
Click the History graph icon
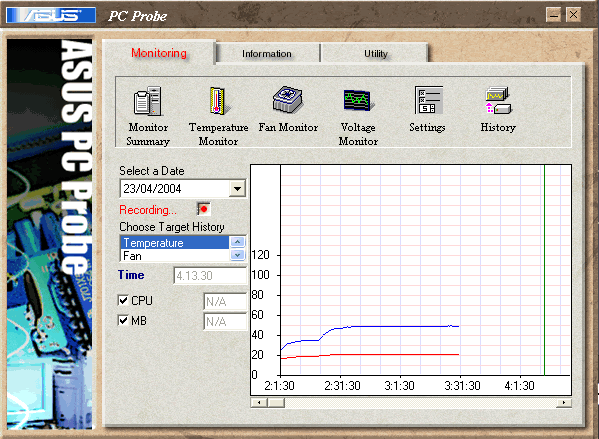click(498, 100)
